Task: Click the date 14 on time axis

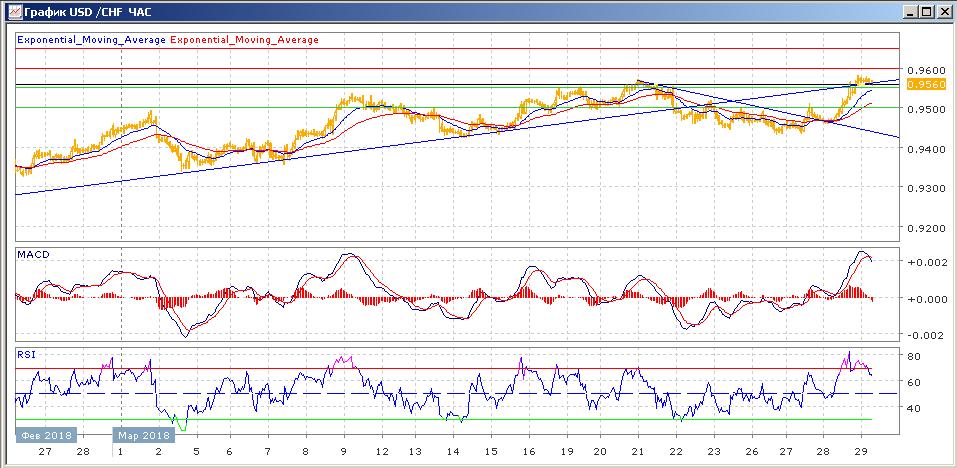Action: pos(453,452)
